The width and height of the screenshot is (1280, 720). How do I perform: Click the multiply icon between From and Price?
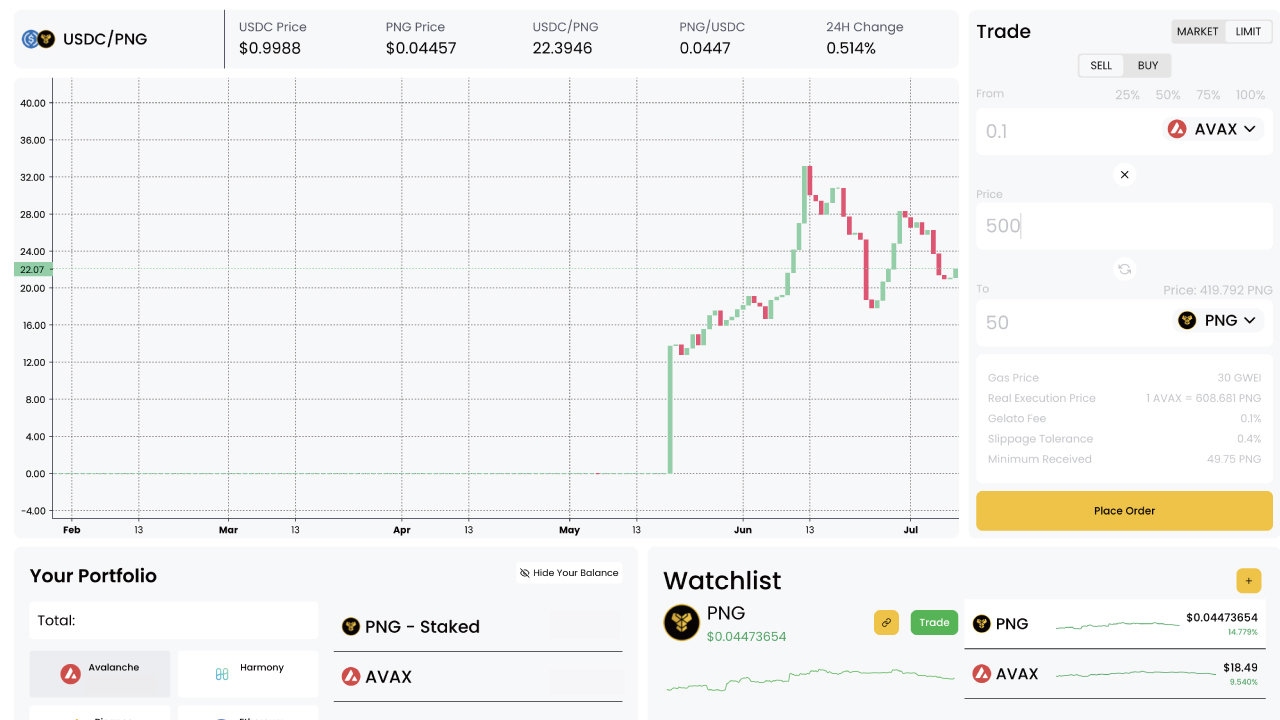[1124, 174]
